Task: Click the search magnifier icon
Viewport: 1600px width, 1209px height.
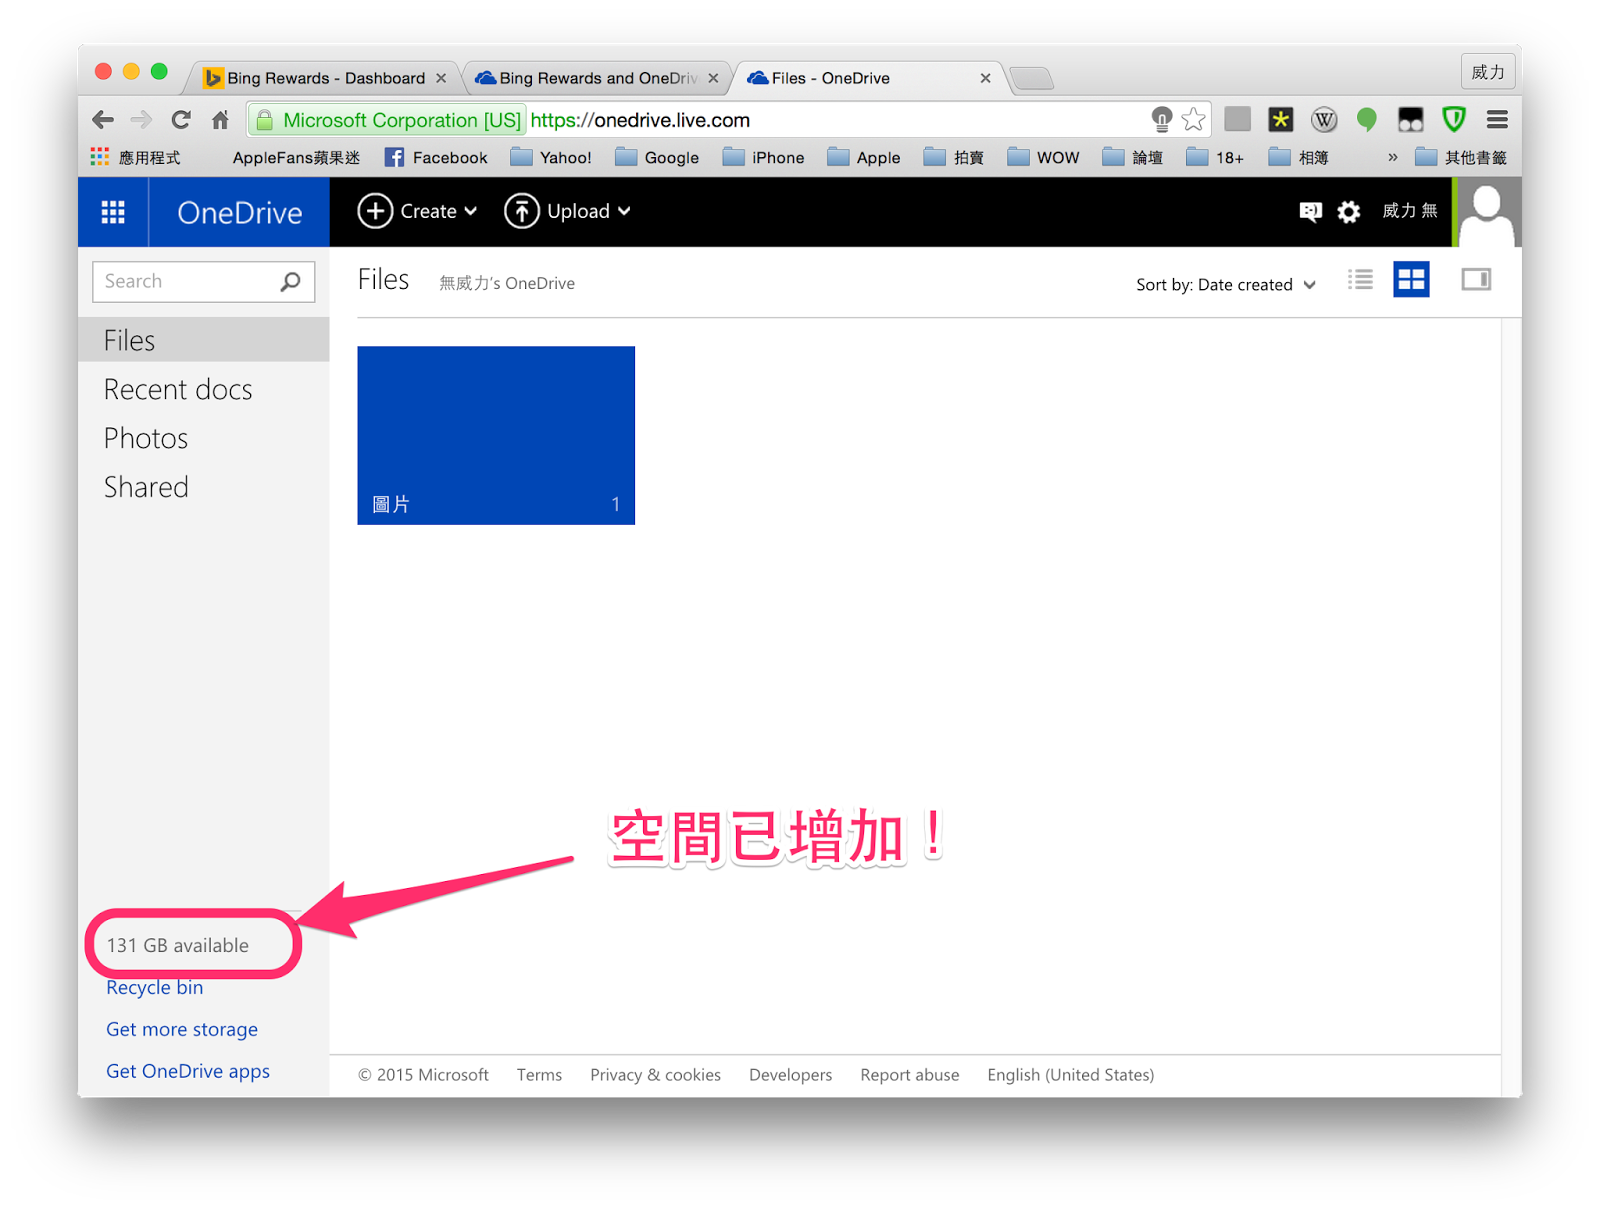Action: [290, 282]
